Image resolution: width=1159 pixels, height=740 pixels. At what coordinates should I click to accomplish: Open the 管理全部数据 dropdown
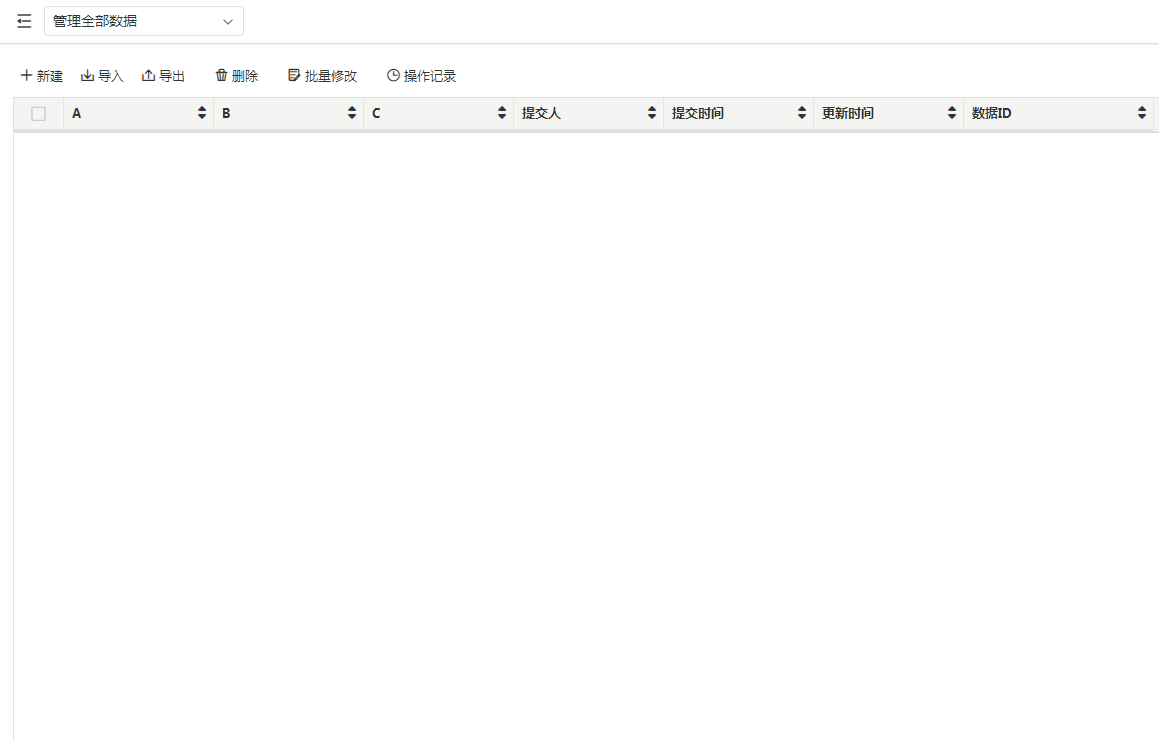pos(144,21)
